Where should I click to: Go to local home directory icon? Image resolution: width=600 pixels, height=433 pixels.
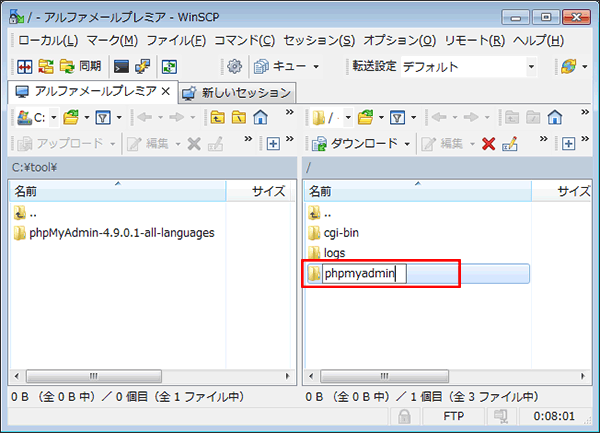pos(261,117)
